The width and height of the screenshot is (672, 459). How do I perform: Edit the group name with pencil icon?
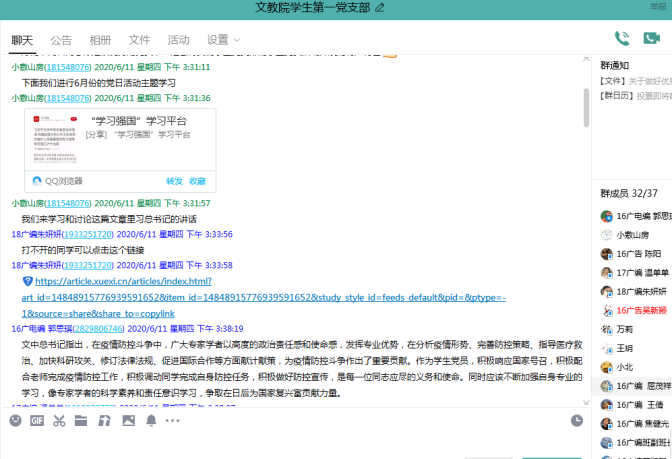[x=379, y=8]
